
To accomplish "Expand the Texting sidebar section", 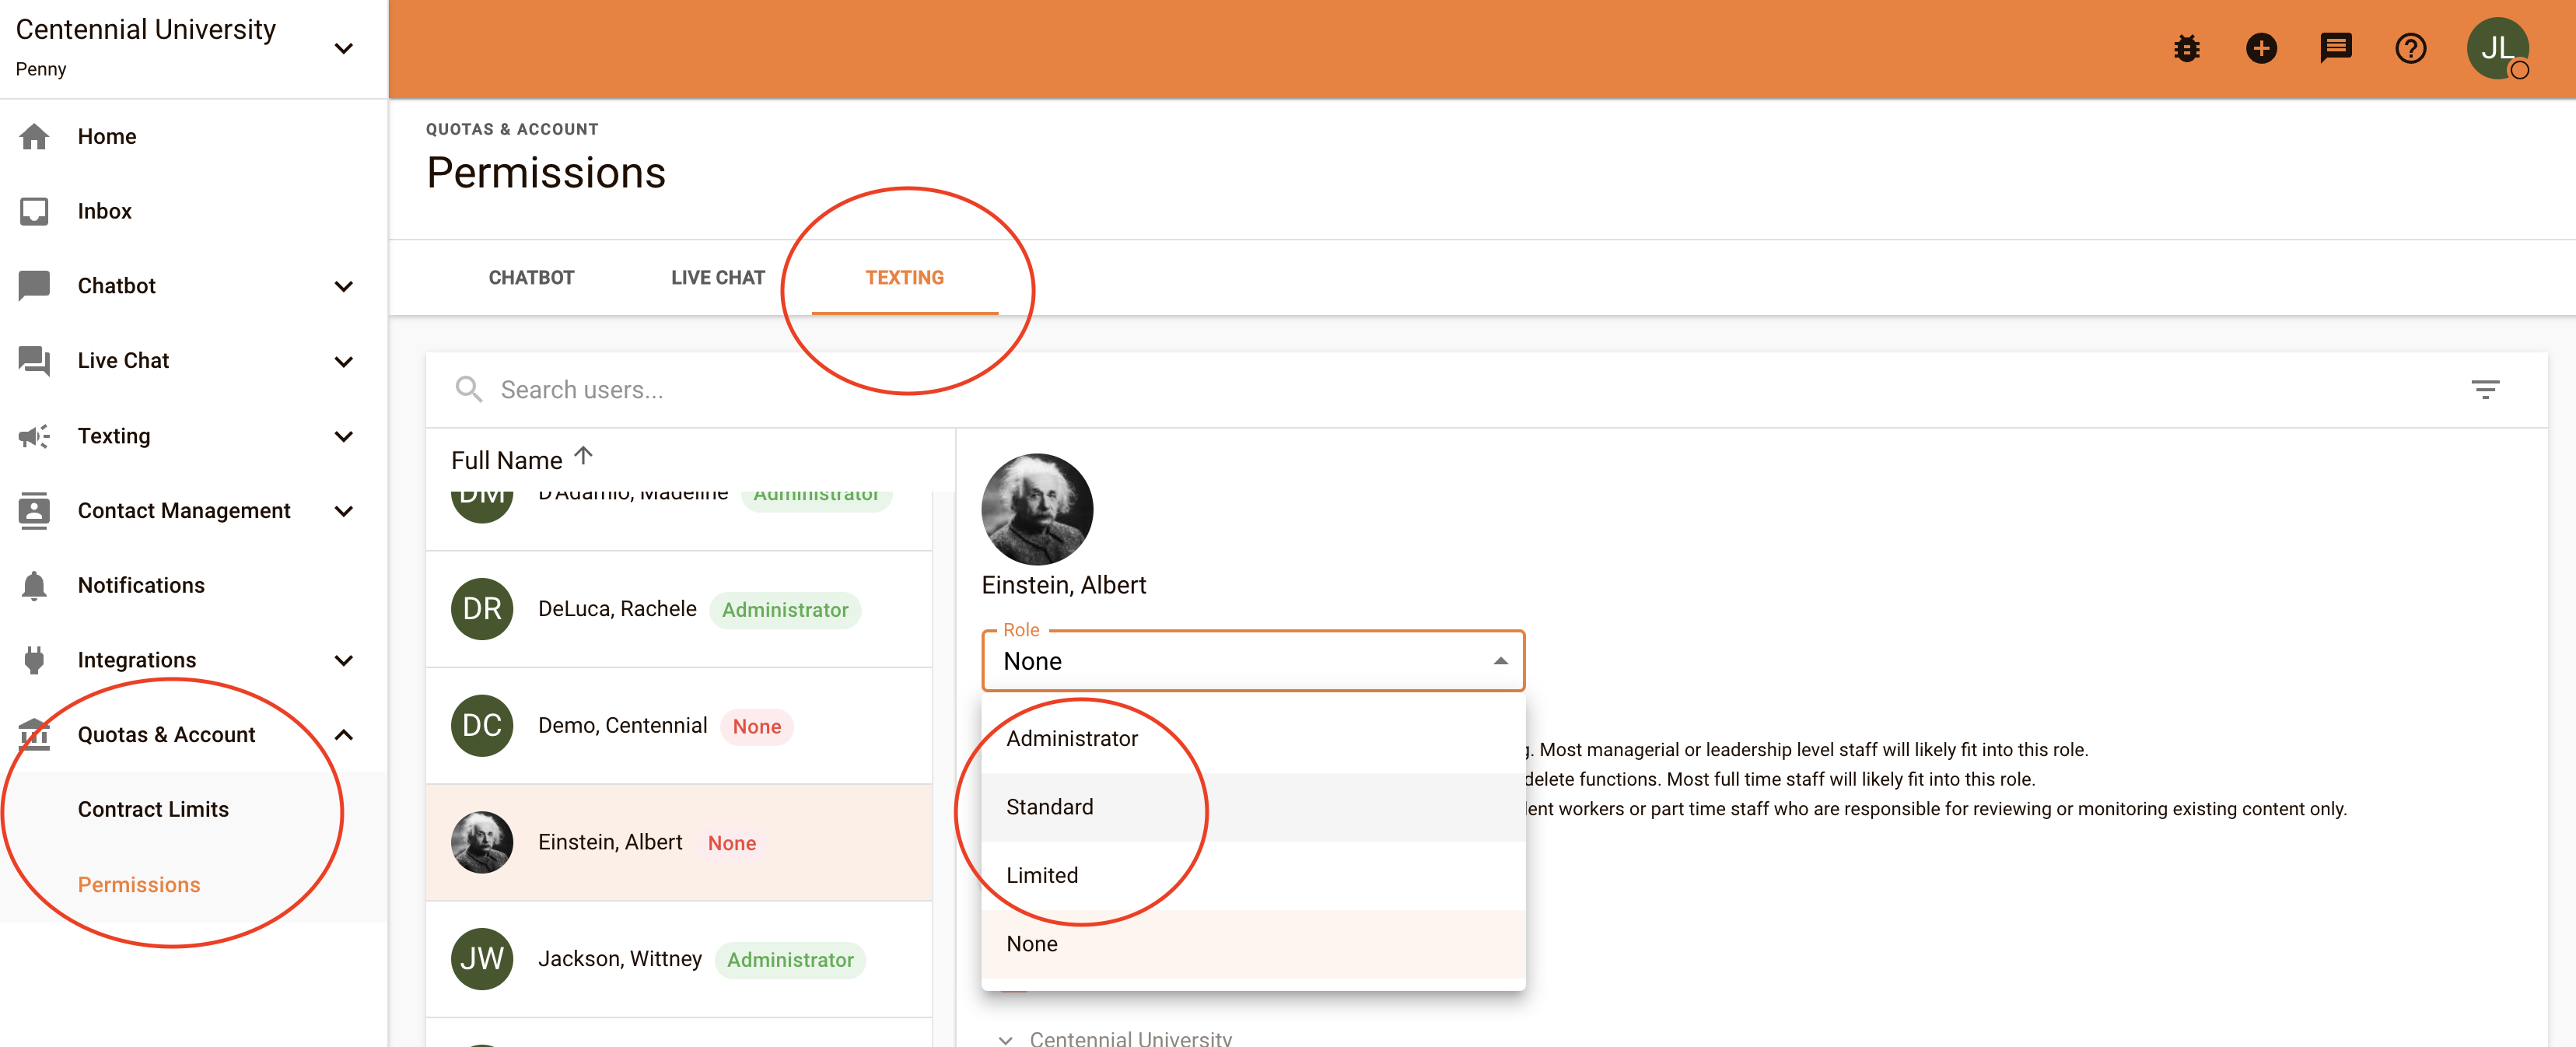I will tap(343, 436).
